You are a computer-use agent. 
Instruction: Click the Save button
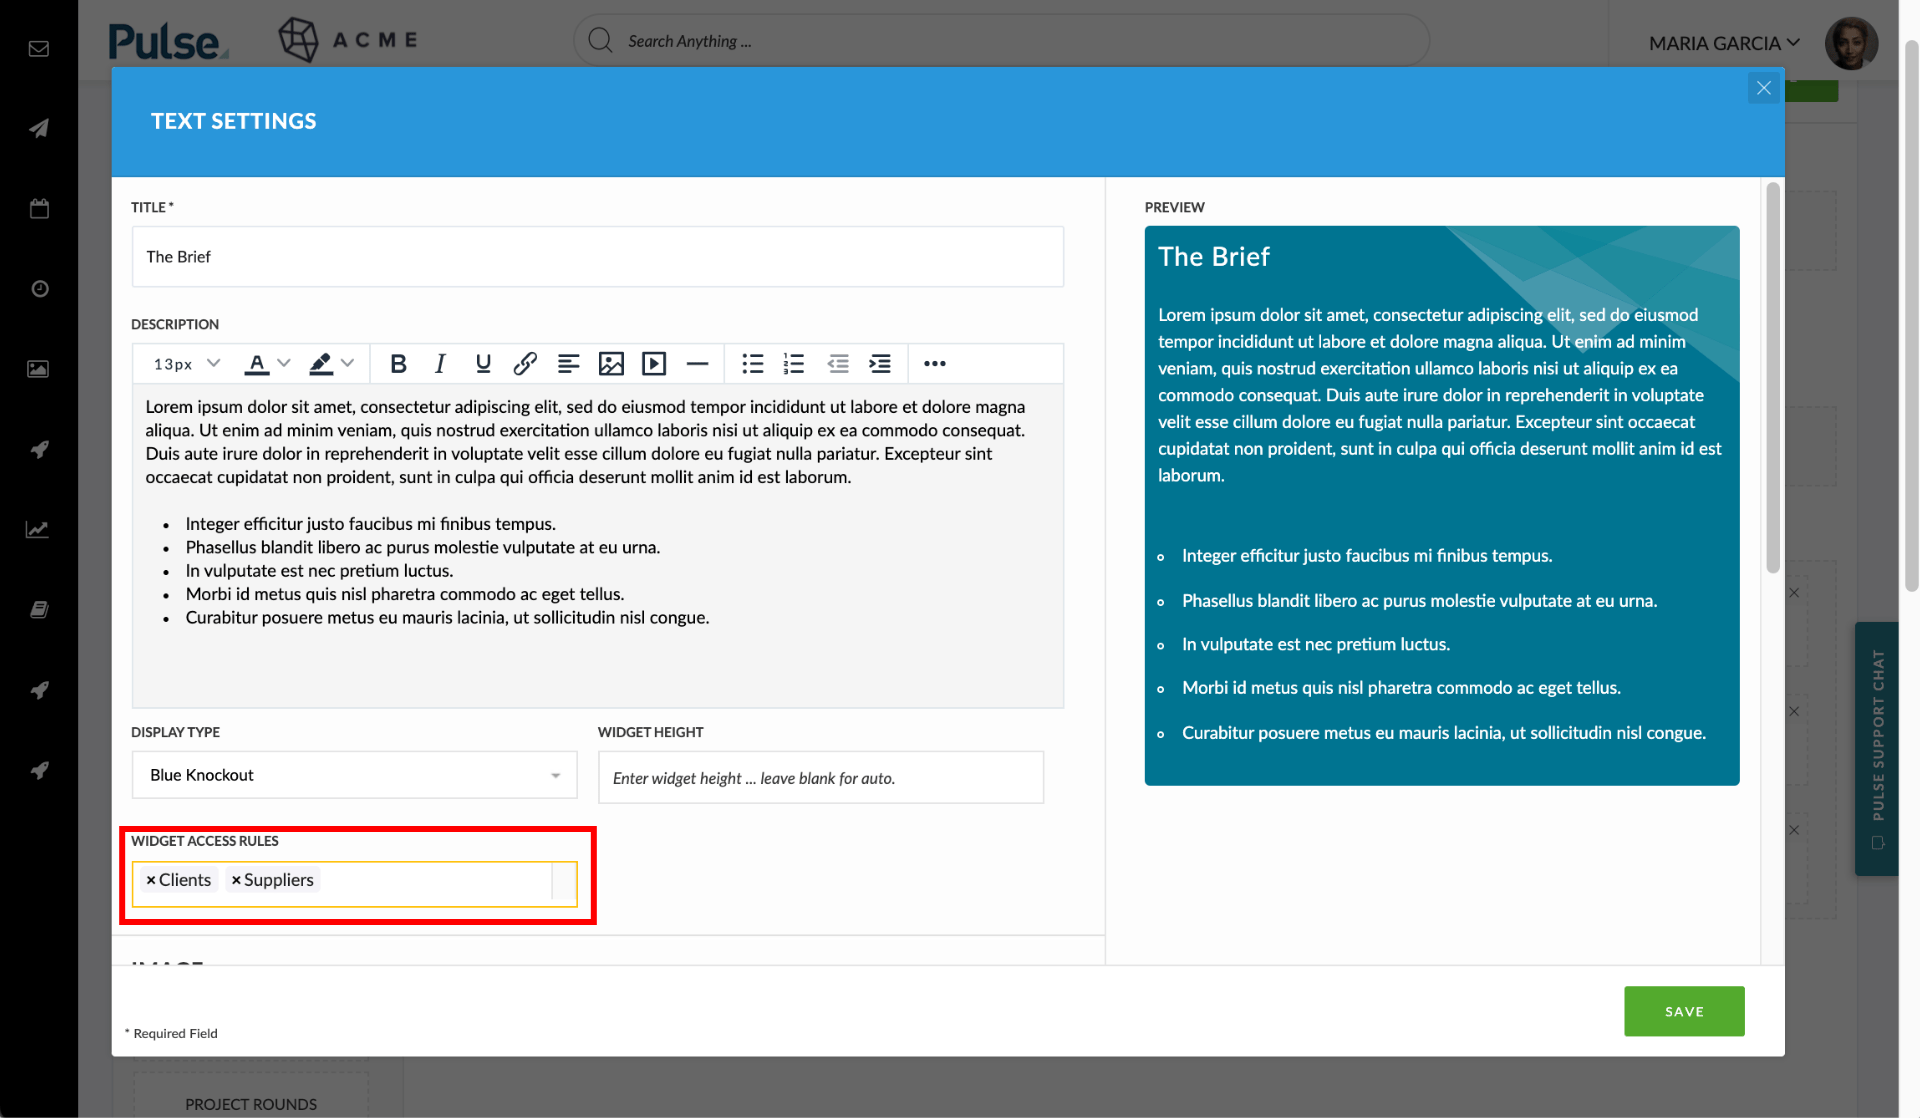point(1684,1011)
